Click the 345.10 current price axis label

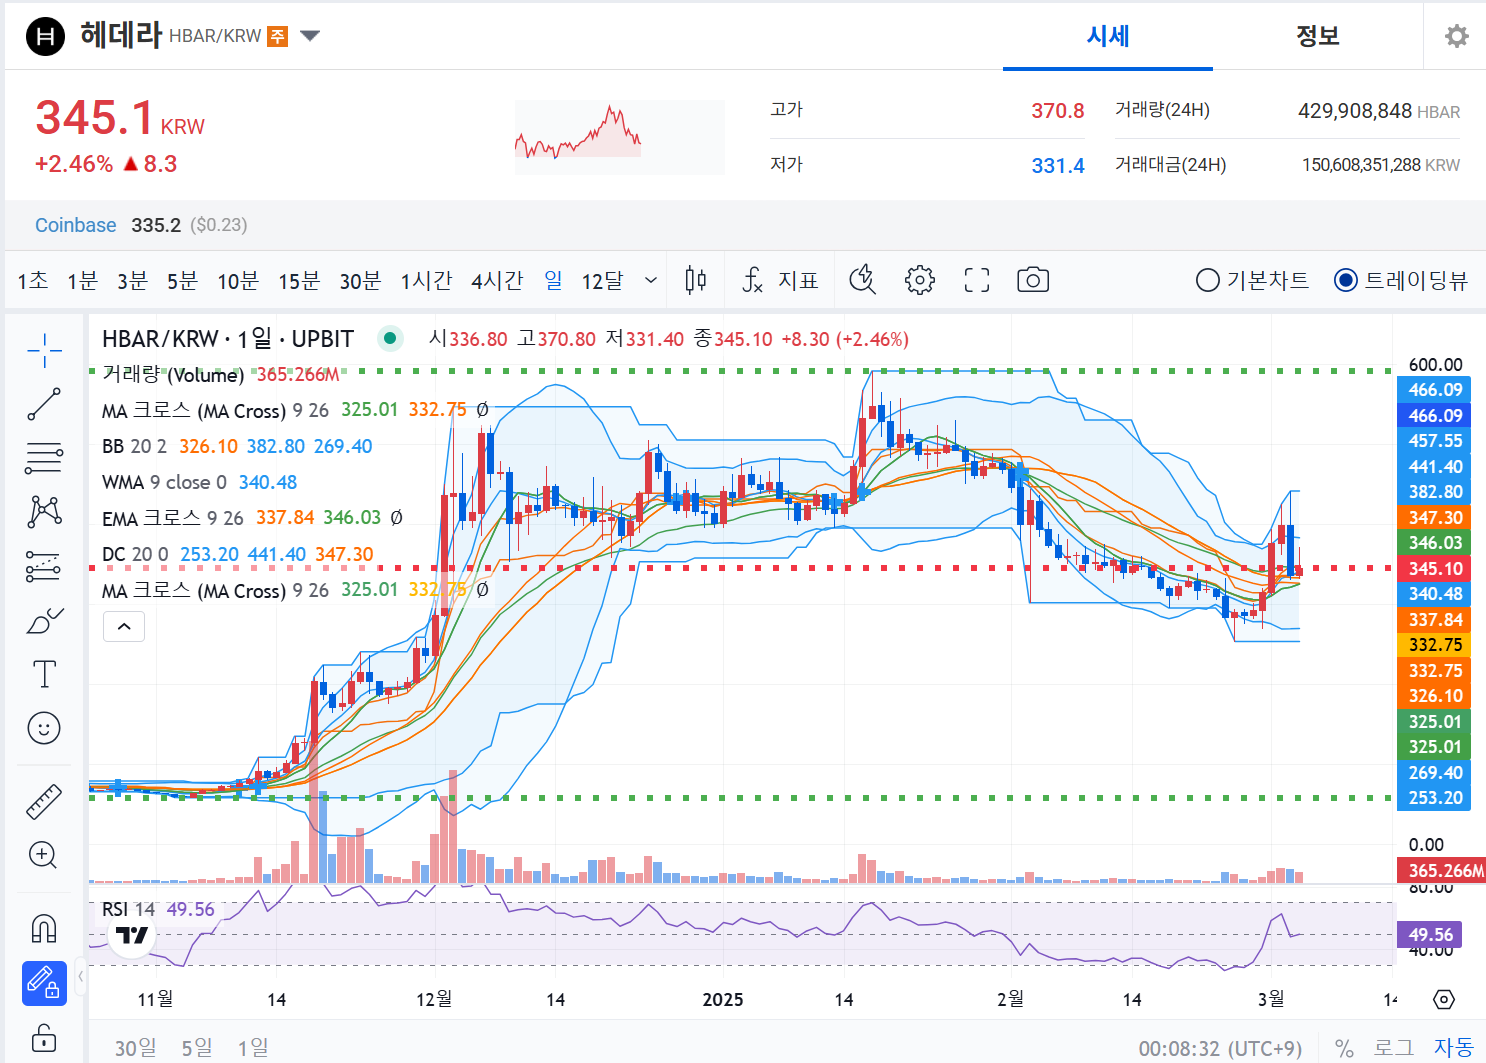[1434, 569]
